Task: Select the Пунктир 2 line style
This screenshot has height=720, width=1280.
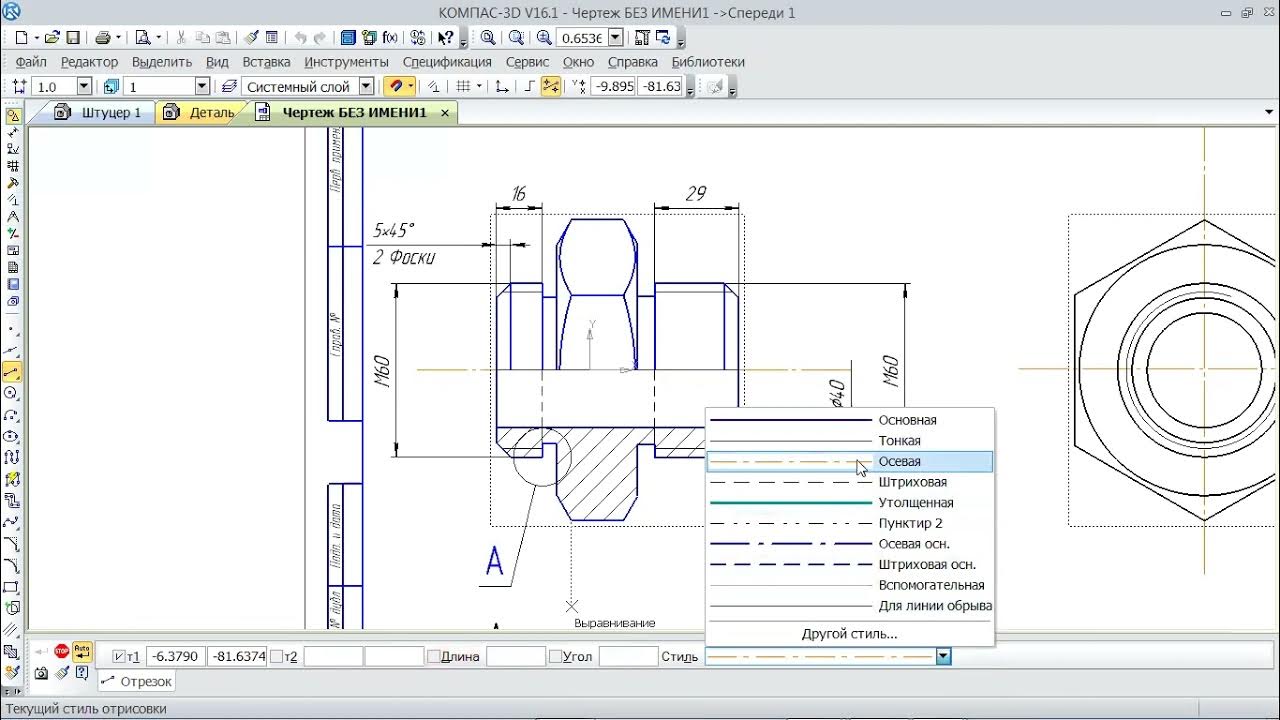Action: click(x=849, y=523)
